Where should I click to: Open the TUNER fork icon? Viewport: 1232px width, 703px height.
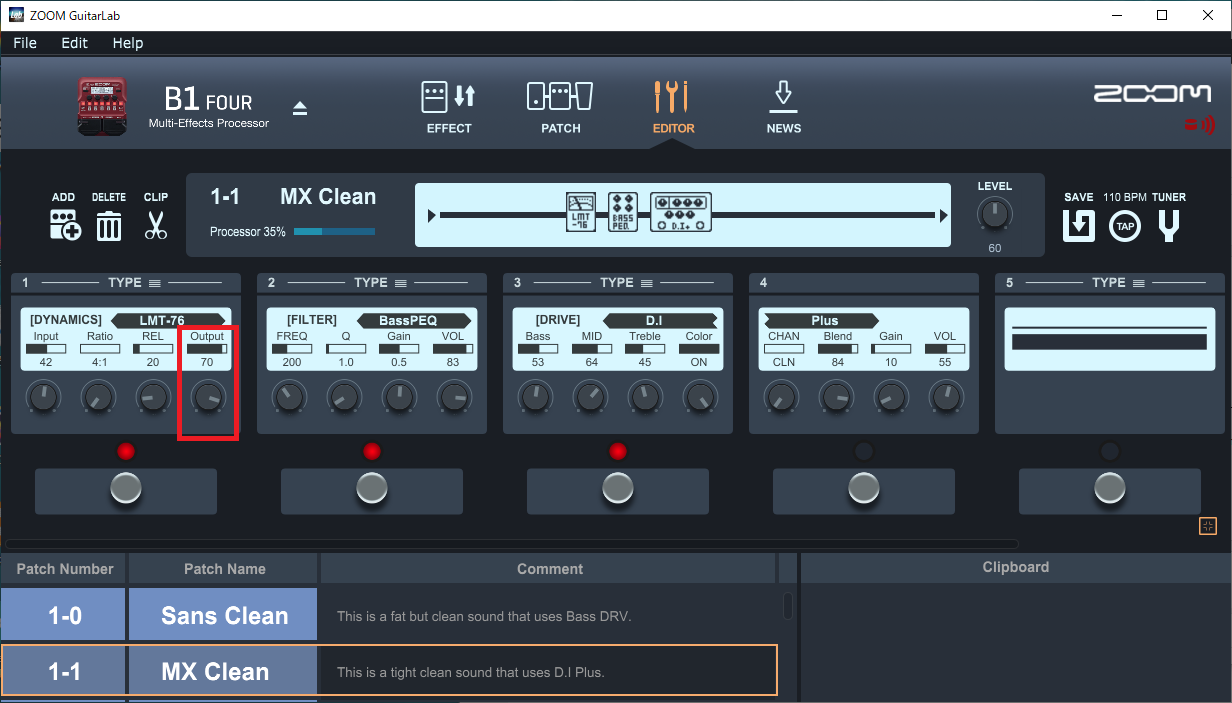click(x=1169, y=226)
